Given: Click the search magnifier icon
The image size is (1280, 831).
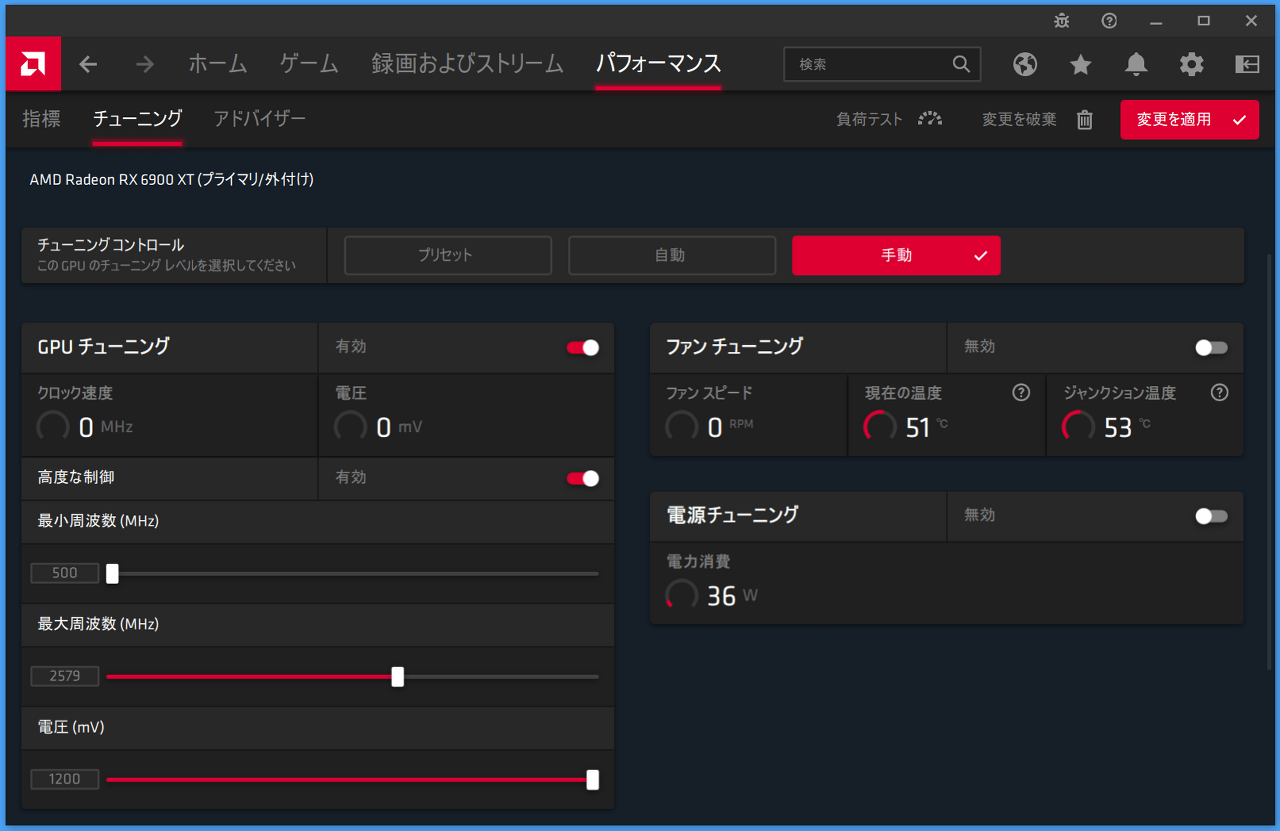Looking at the screenshot, I should click(961, 64).
